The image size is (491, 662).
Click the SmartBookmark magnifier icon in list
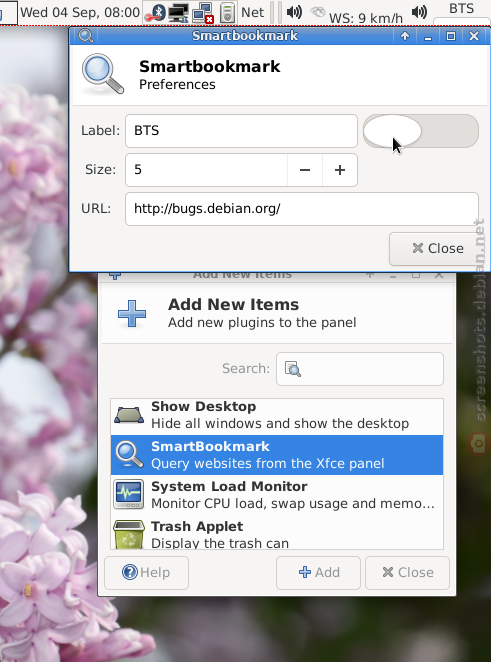click(x=129, y=455)
